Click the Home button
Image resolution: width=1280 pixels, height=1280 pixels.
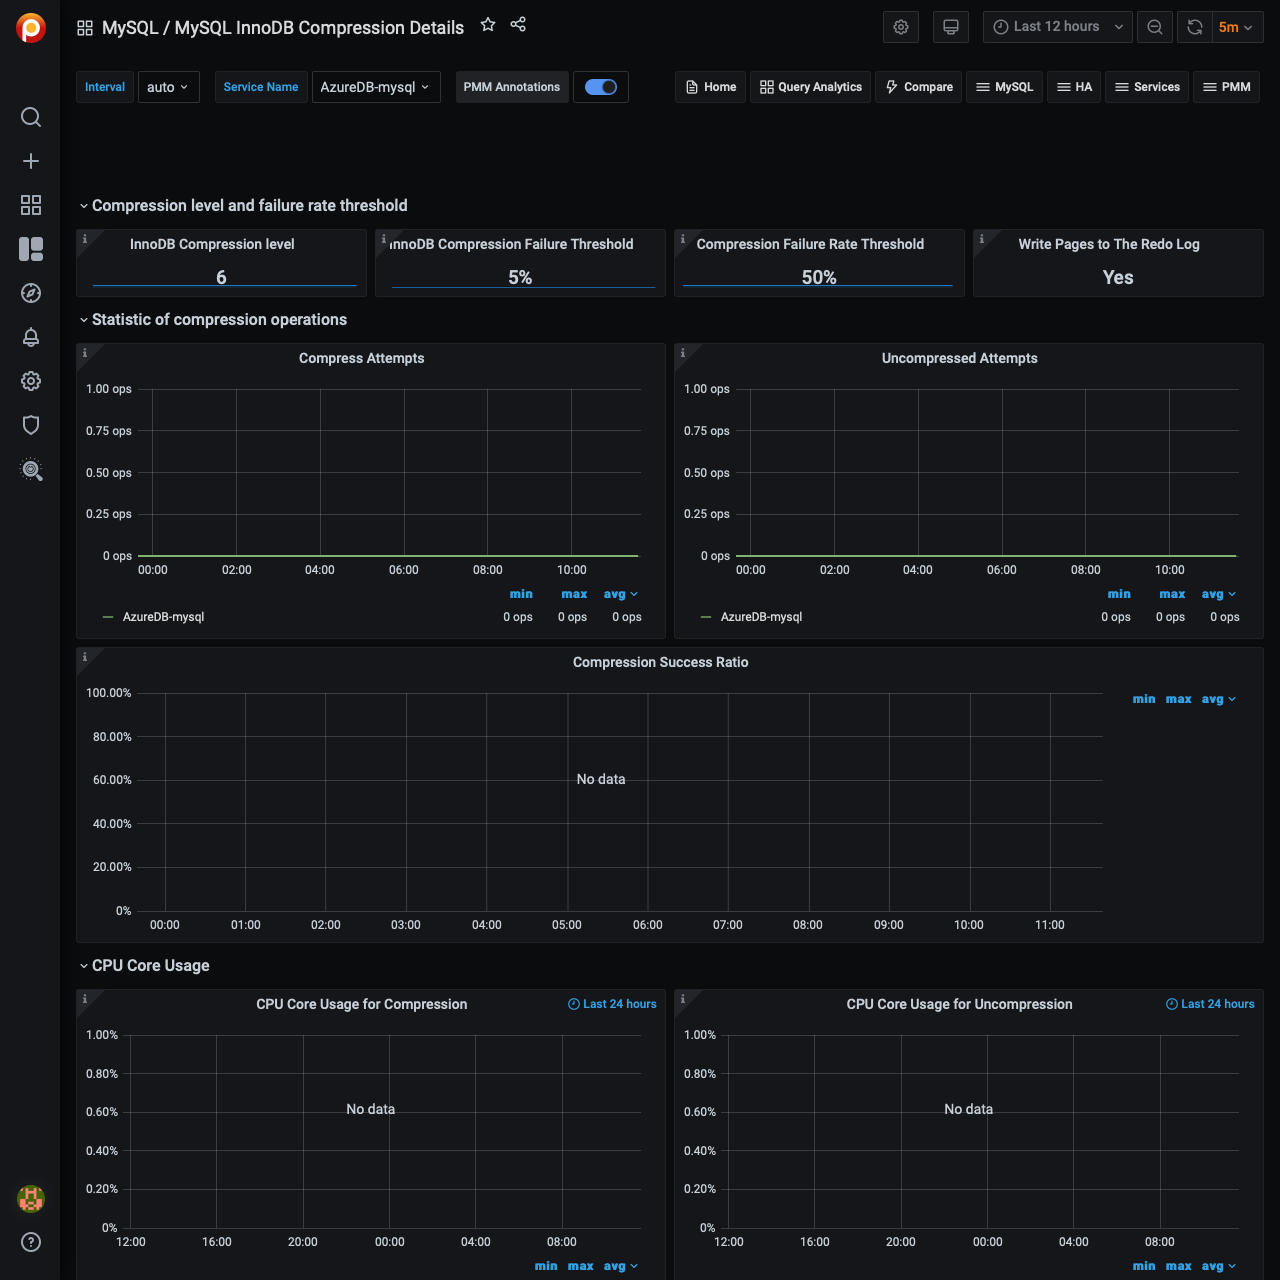pyautogui.click(x=711, y=87)
